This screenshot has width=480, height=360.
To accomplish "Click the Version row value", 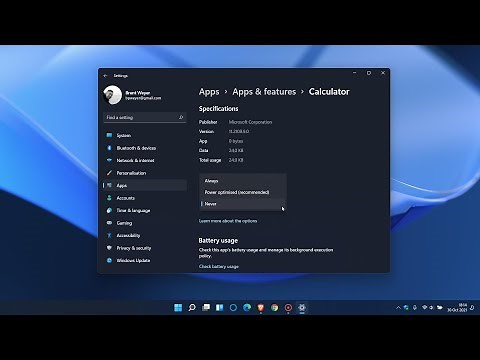I will pos(239,131).
